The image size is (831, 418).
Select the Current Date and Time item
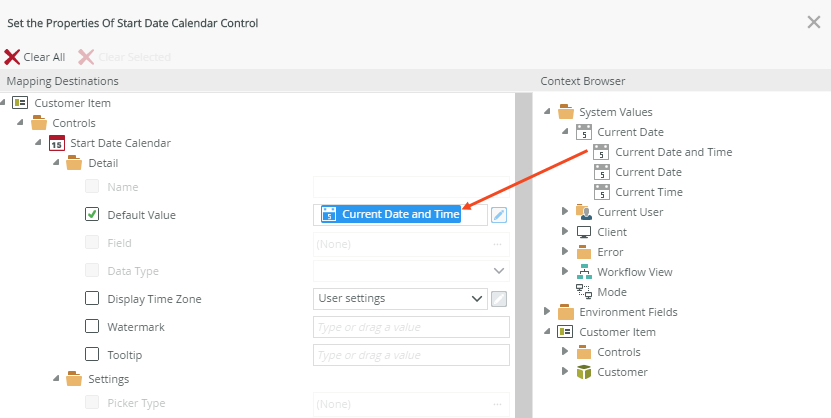[673, 152]
